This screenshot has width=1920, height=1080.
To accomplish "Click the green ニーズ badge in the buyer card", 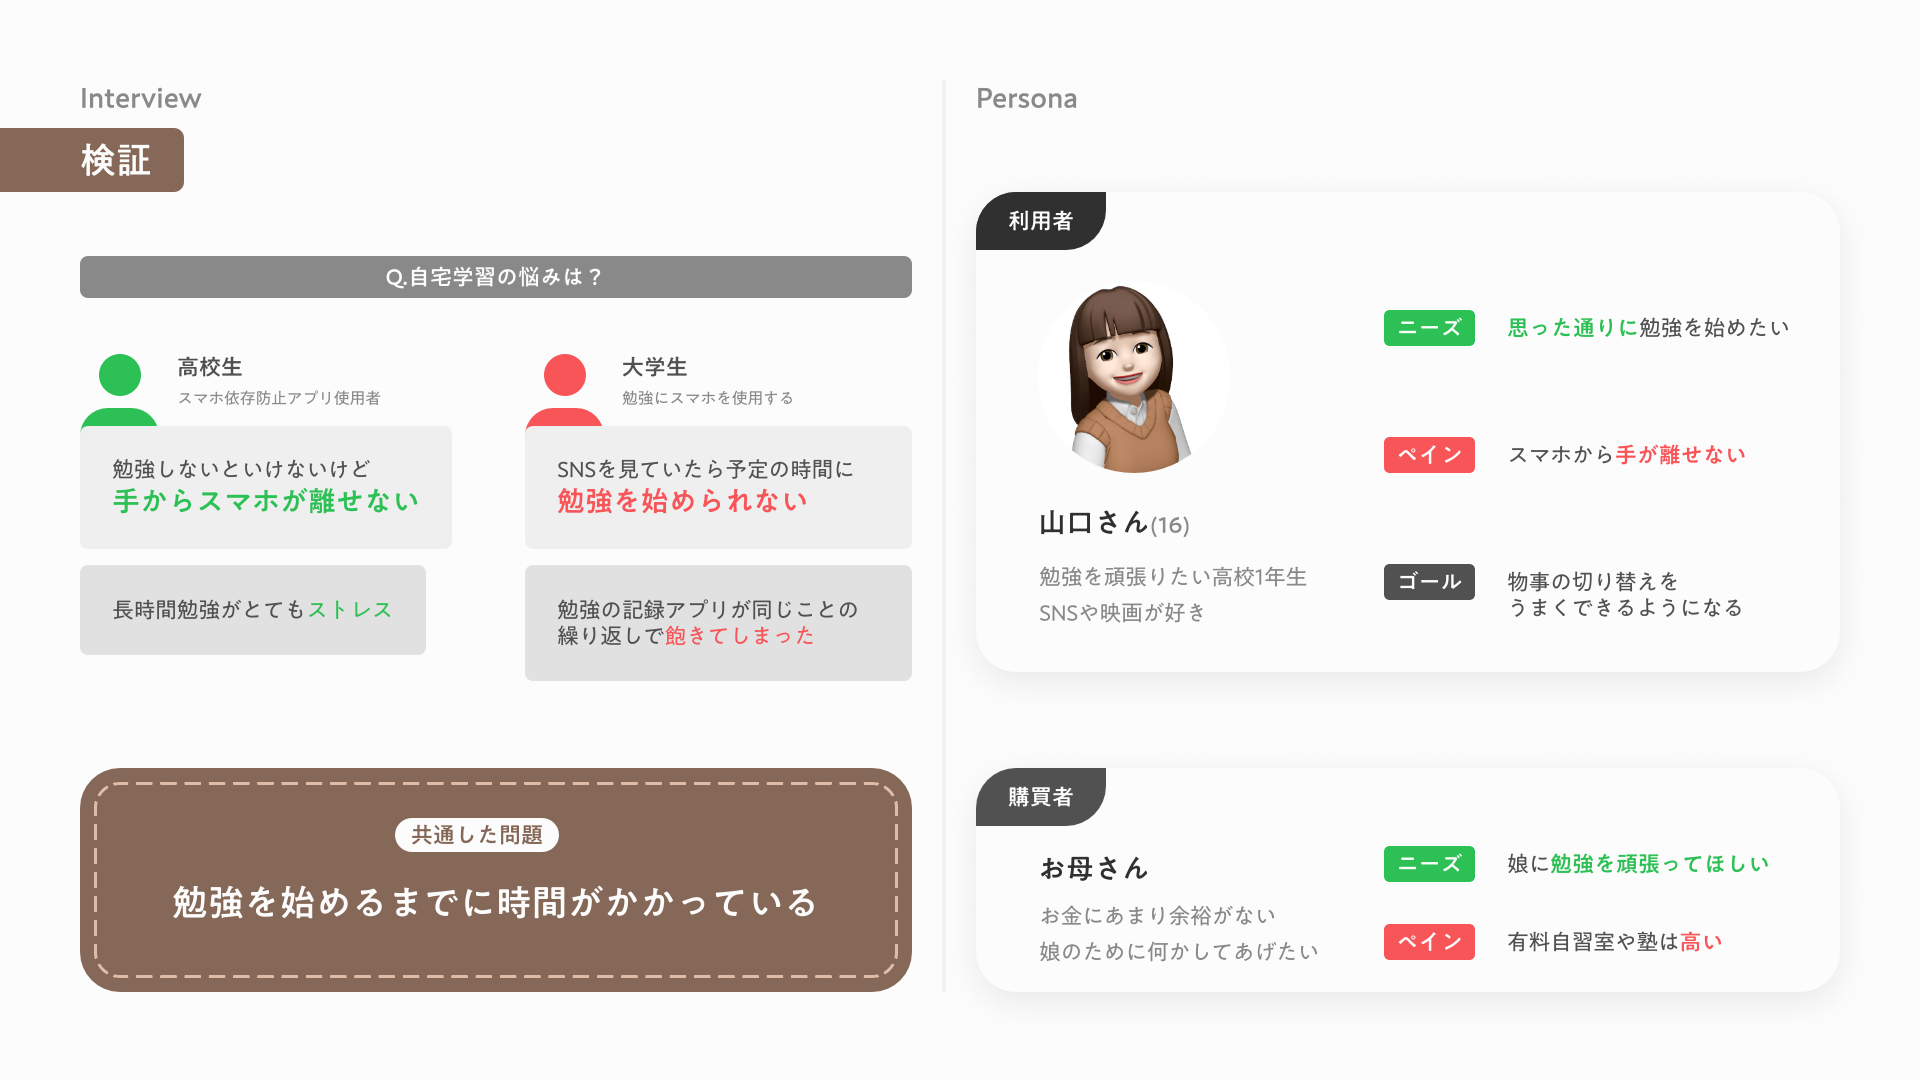I will click(x=1429, y=864).
